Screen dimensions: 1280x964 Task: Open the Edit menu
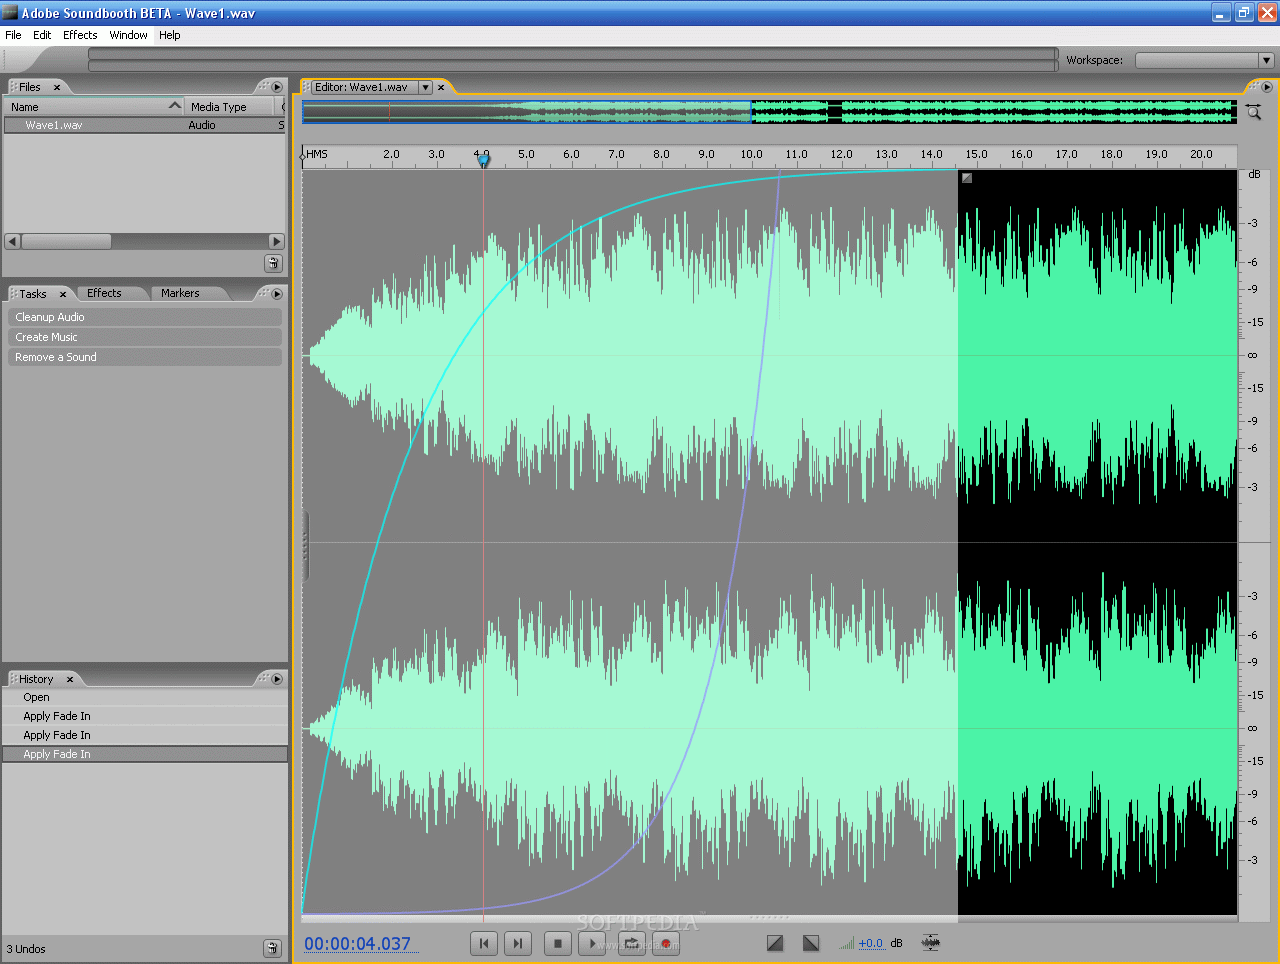click(x=42, y=35)
